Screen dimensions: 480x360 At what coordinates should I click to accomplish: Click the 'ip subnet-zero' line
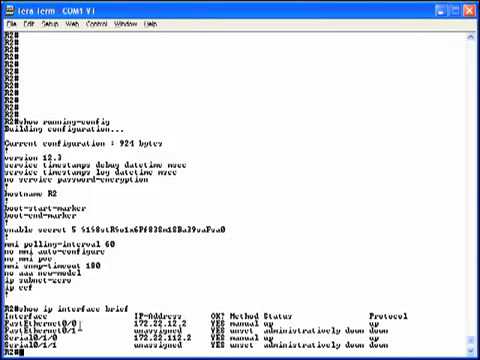(x=38, y=280)
